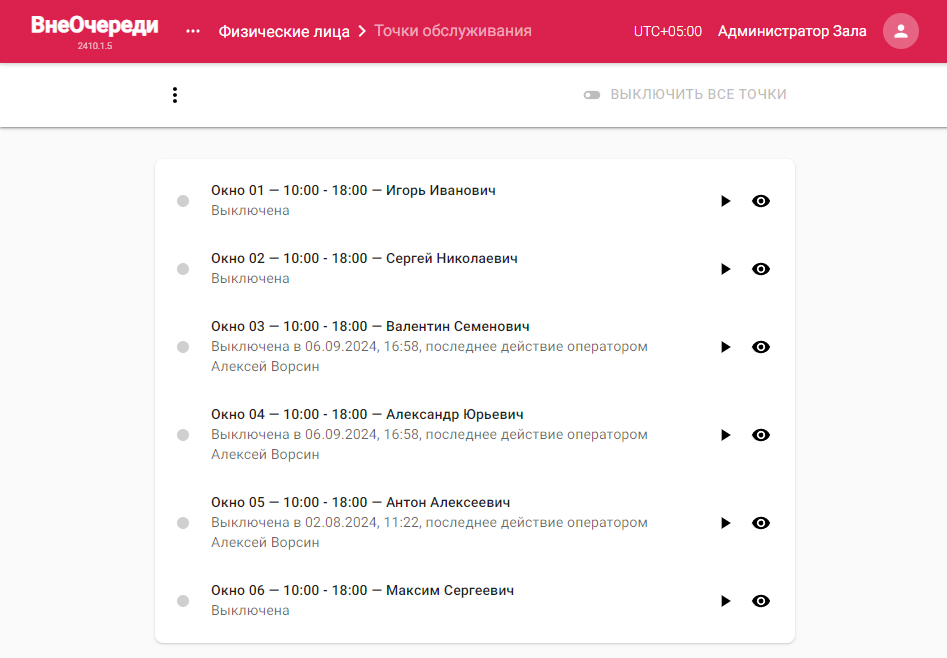Go to Физические лица breadcrumb
Image resolution: width=947 pixels, height=658 pixels.
click(x=284, y=31)
